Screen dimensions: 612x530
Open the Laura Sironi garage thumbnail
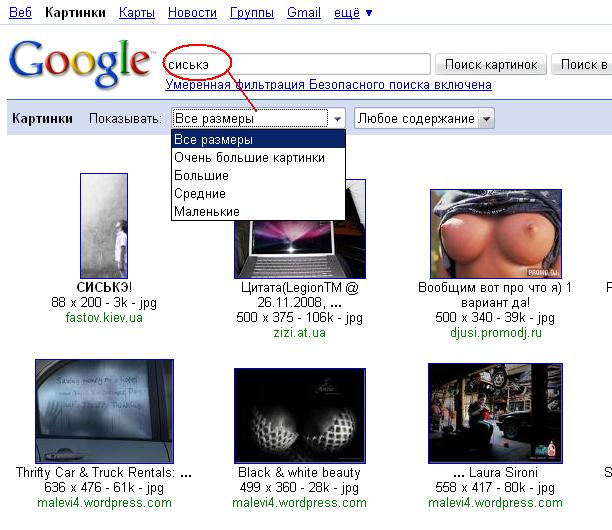(495, 413)
